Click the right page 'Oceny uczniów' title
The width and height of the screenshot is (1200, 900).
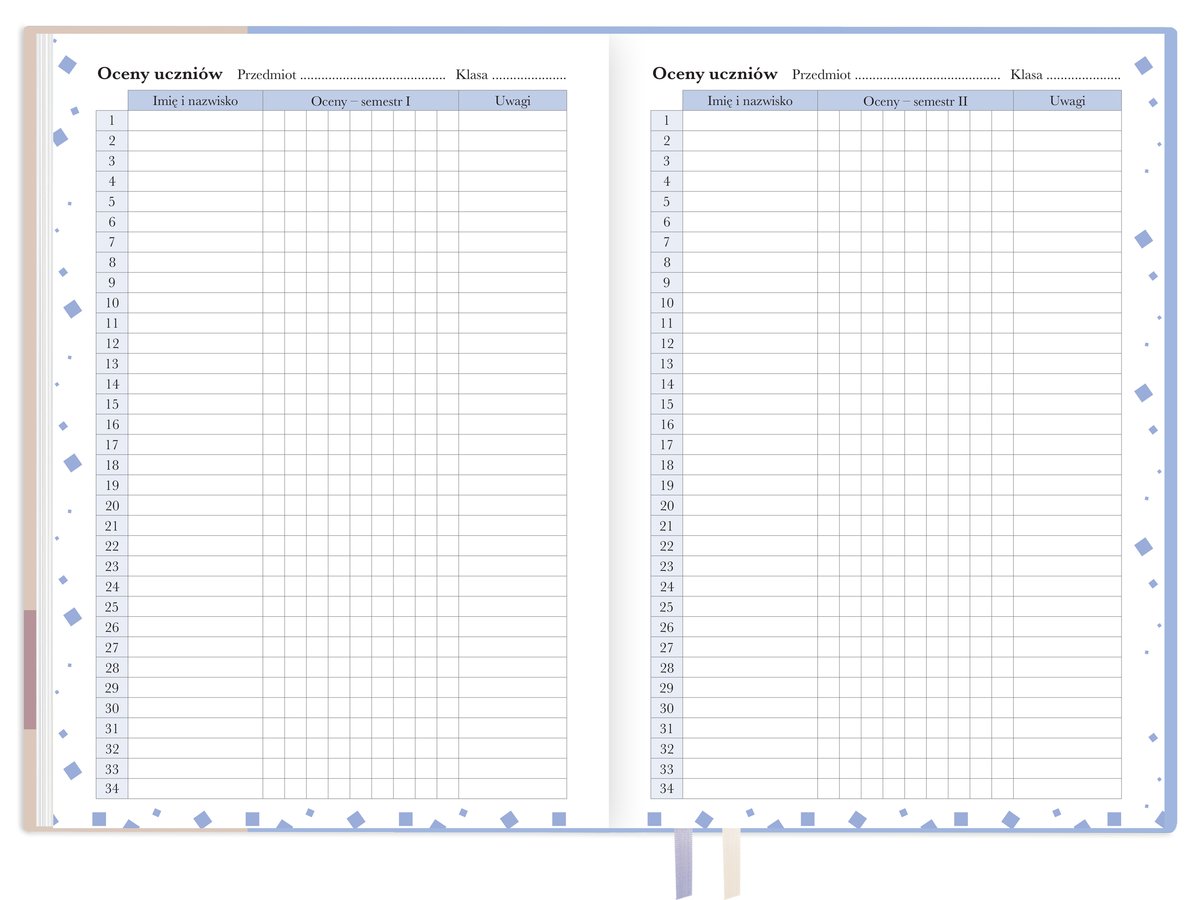(714, 74)
